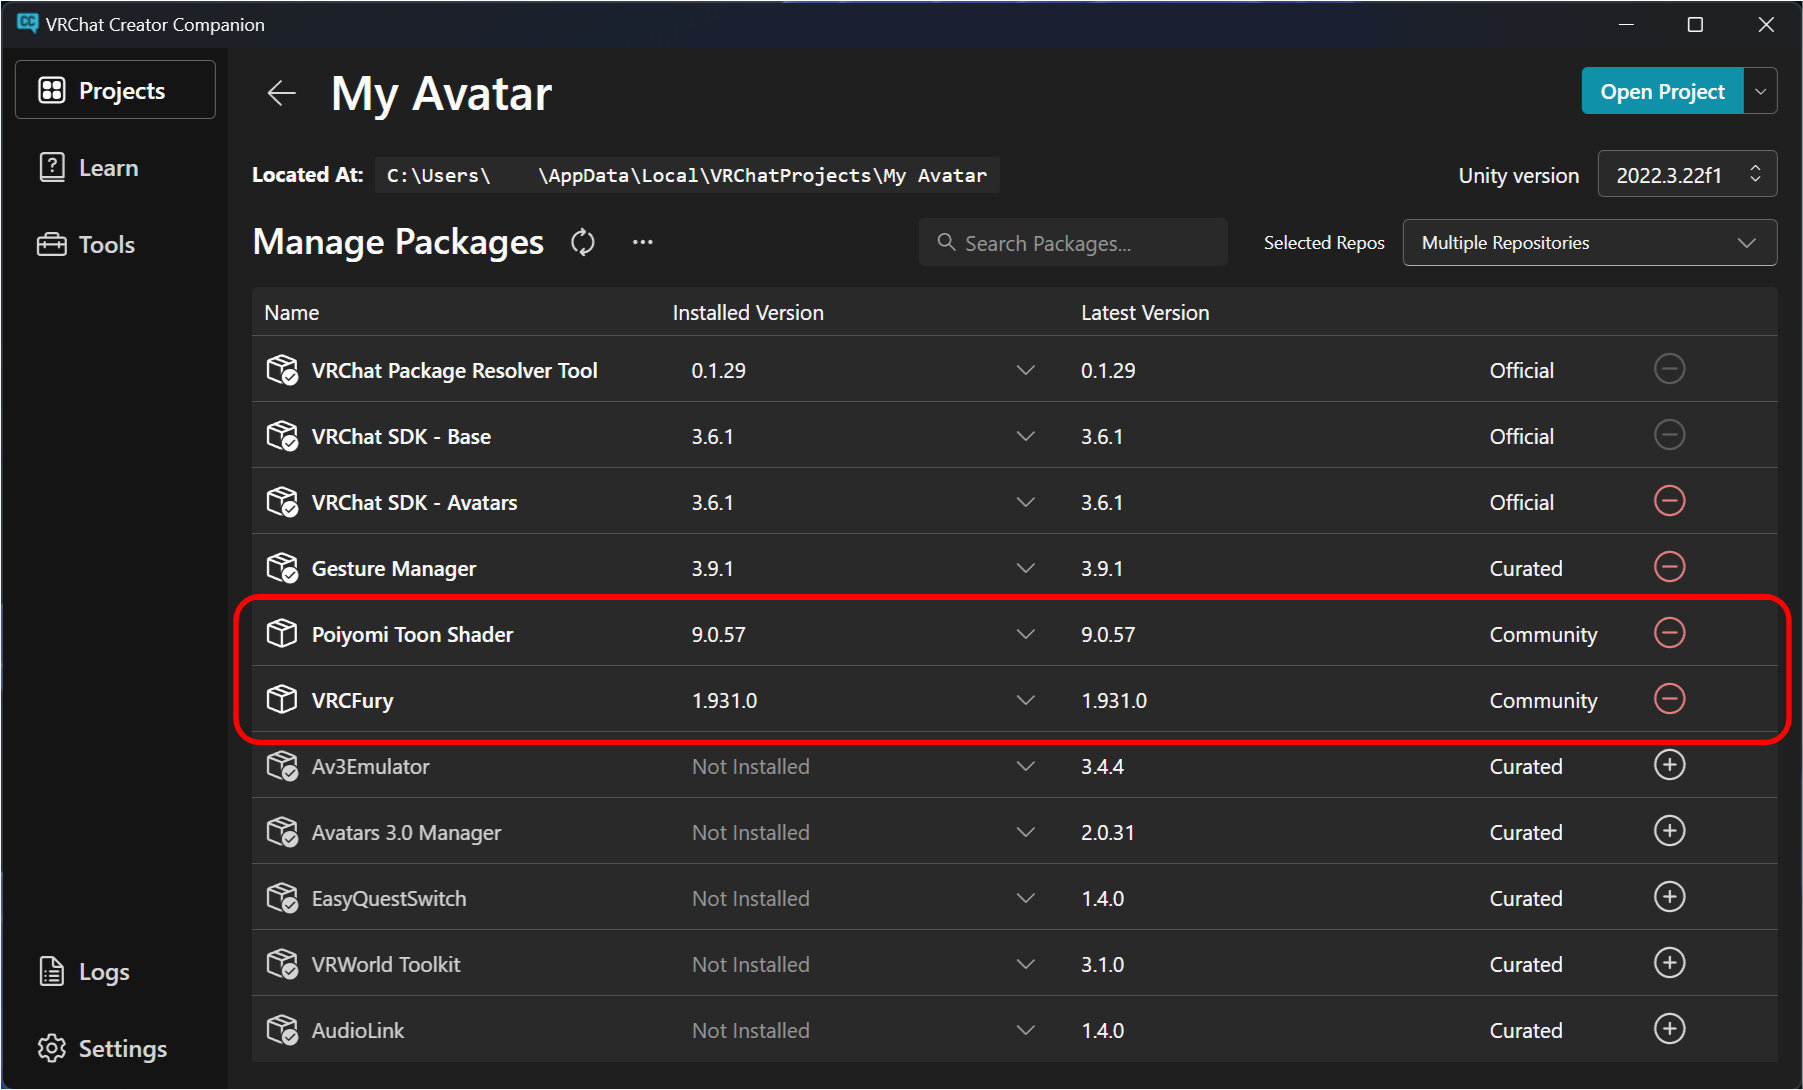Click the VRChat SDK - Avatars package icon
This screenshot has height=1090, width=1803.
point(282,502)
